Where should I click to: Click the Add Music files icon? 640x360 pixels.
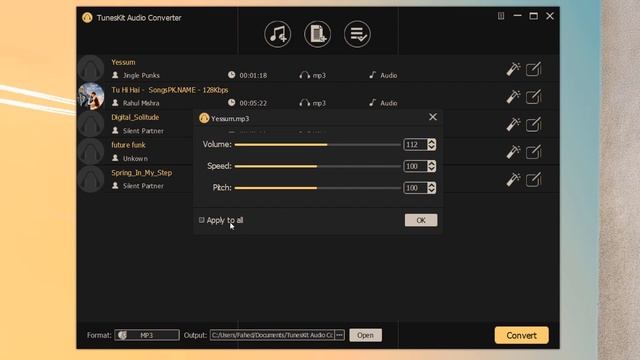[278, 34]
